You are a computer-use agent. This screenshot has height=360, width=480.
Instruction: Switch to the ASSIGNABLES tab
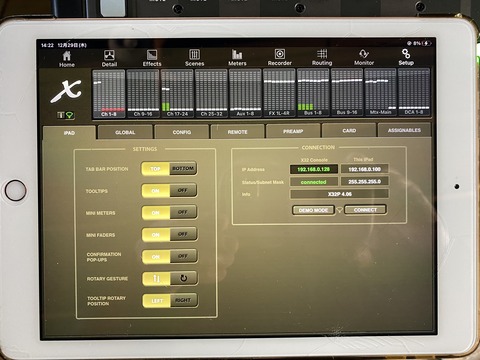coord(404,130)
